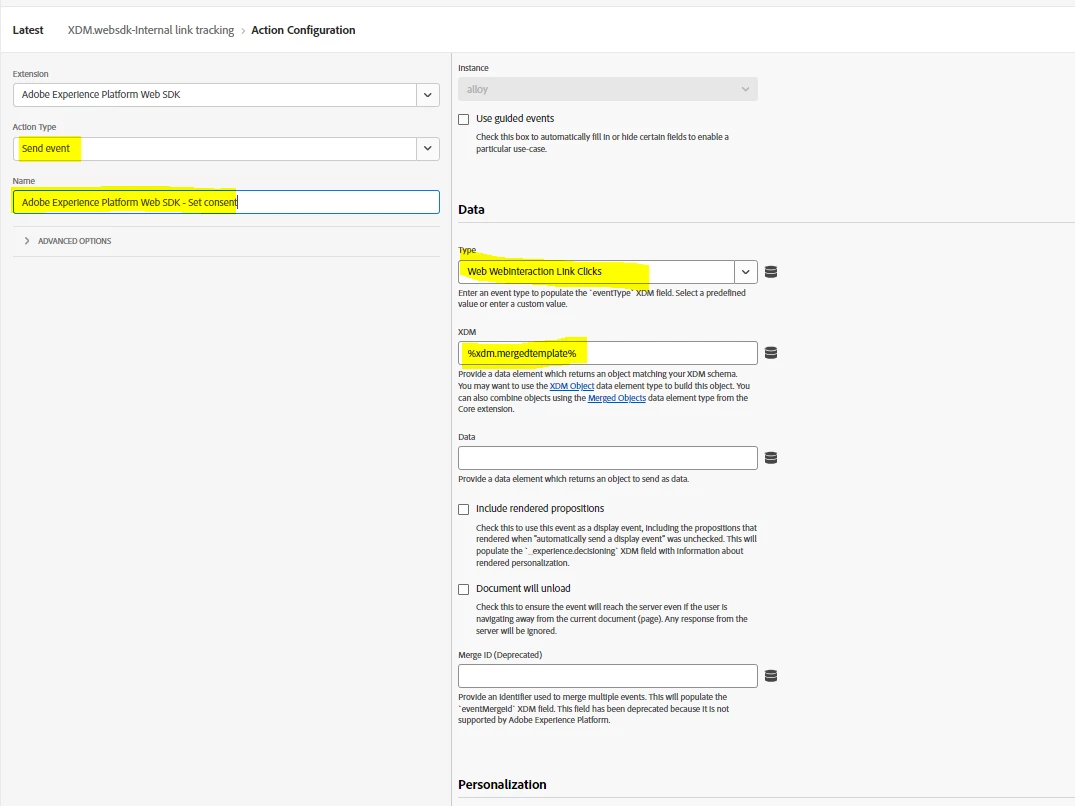Screen dimensions: 1075x806
Task: Expand the Advanced Options section
Action: 68,241
